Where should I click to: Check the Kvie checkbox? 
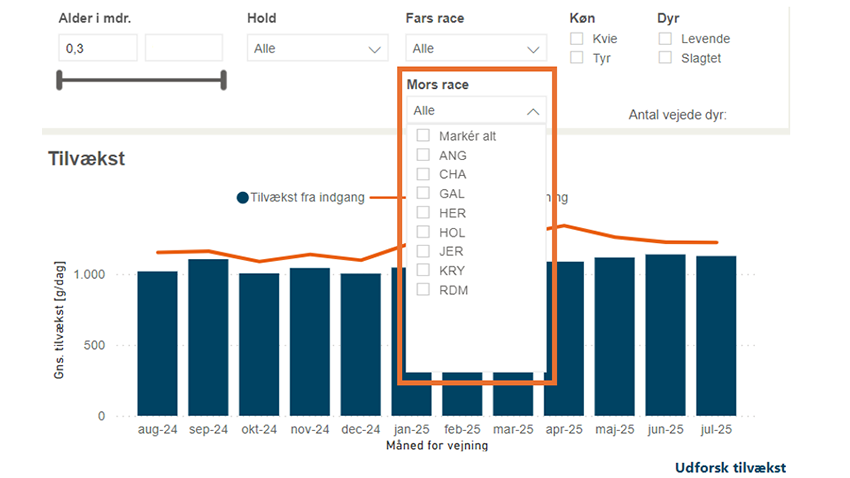point(577,39)
